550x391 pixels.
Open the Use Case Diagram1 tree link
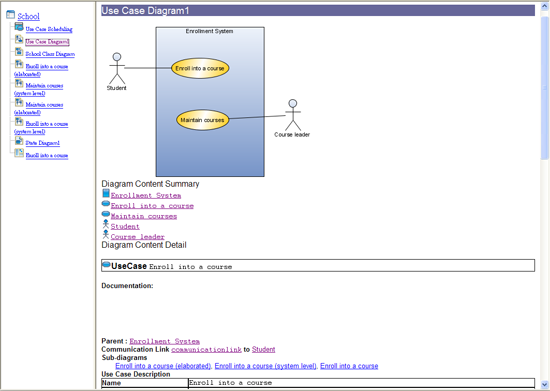[47, 41]
